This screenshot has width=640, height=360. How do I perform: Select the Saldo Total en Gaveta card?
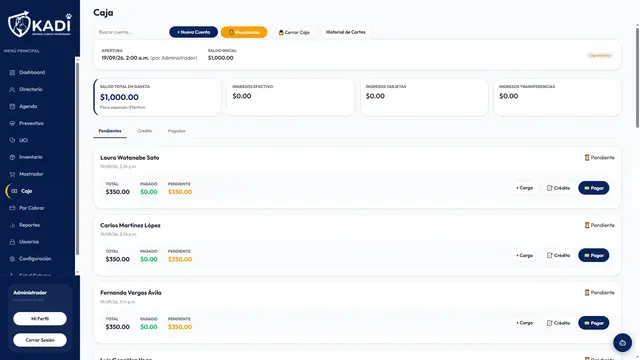click(x=158, y=97)
